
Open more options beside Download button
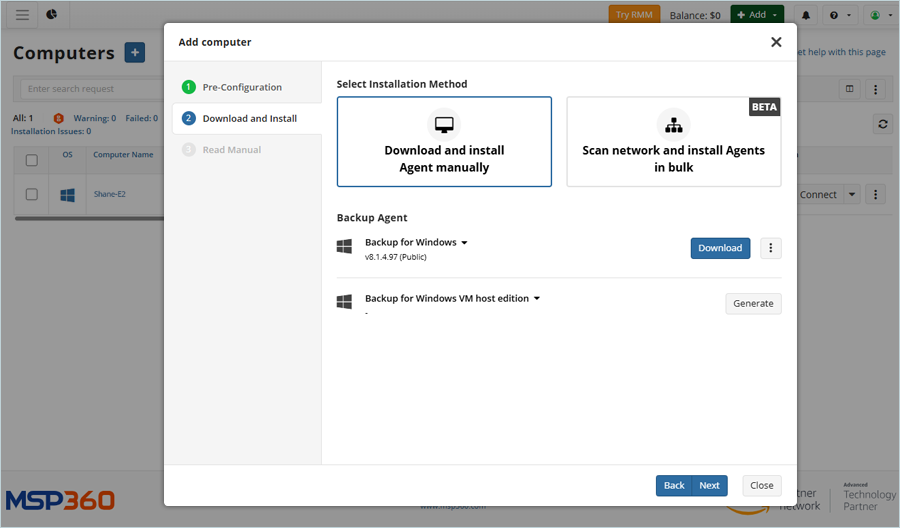click(x=770, y=248)
